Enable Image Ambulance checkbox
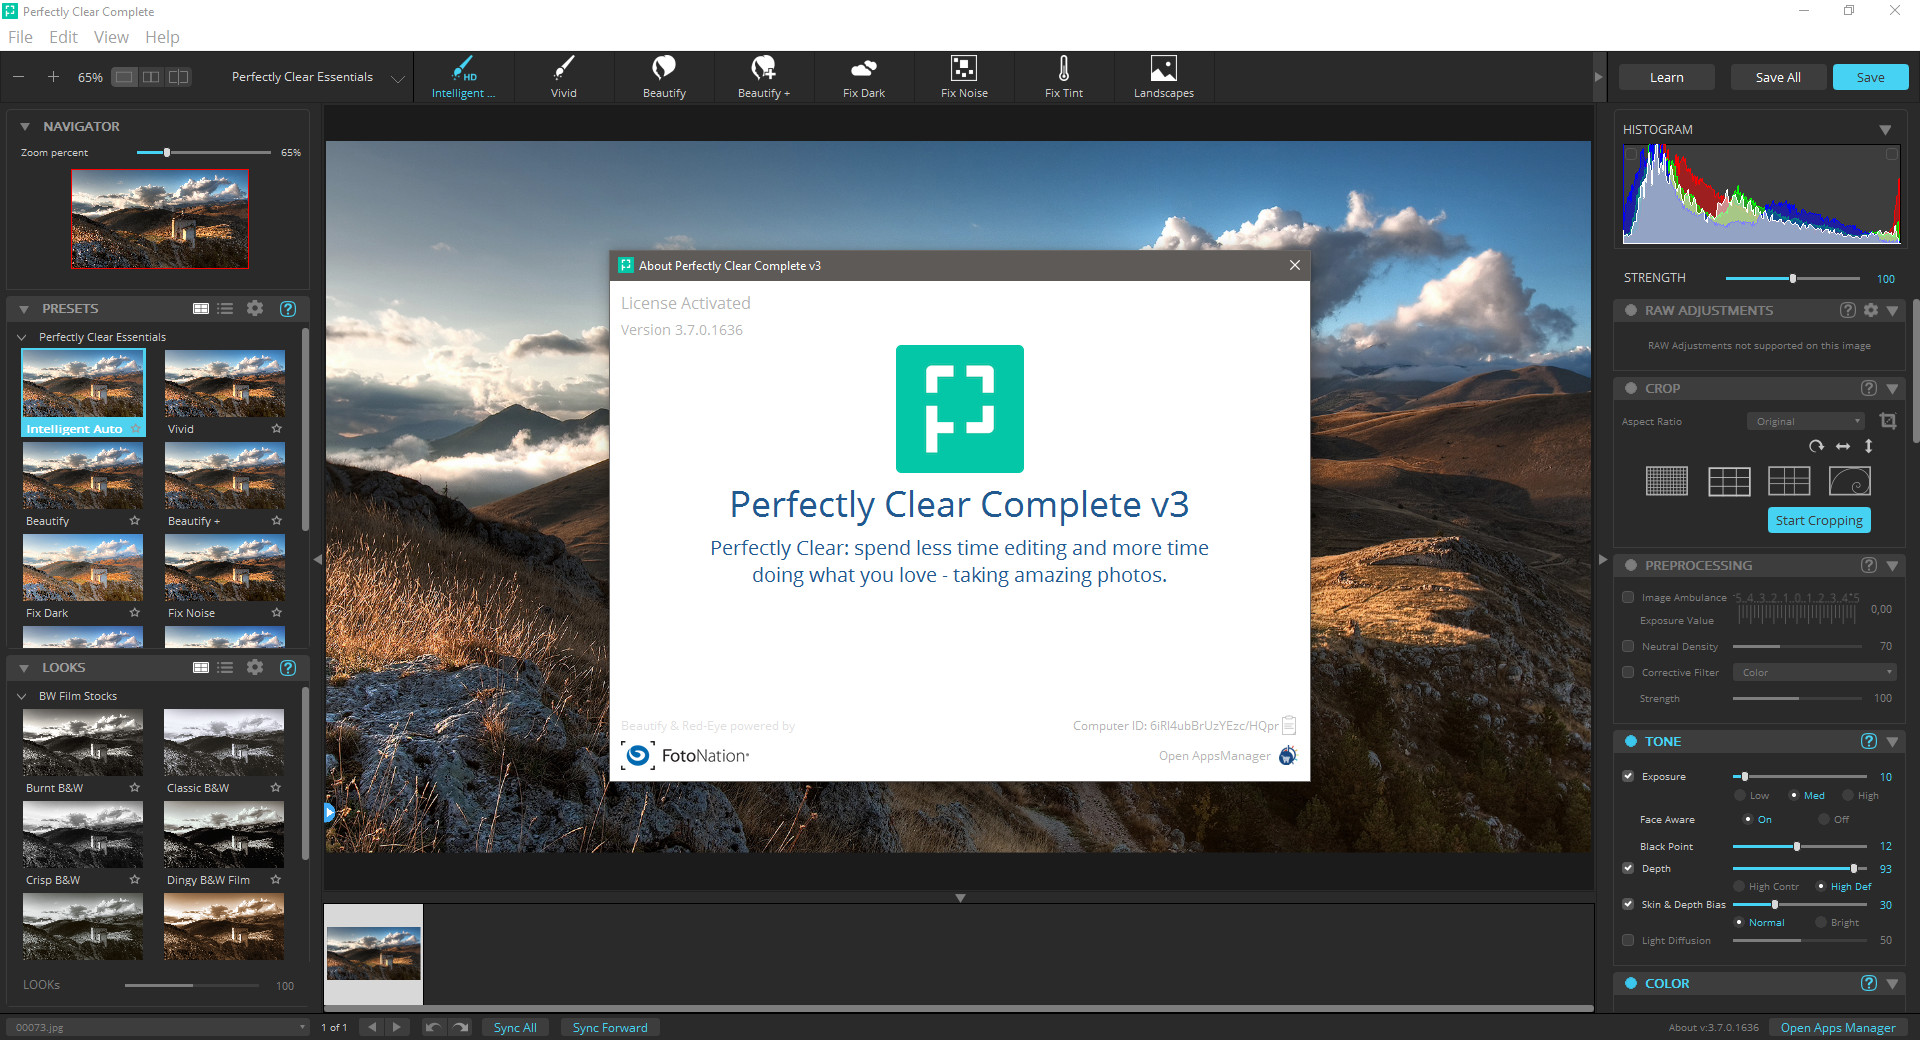Viewport: 1920px width, 1040px height. click(1628, 597)
